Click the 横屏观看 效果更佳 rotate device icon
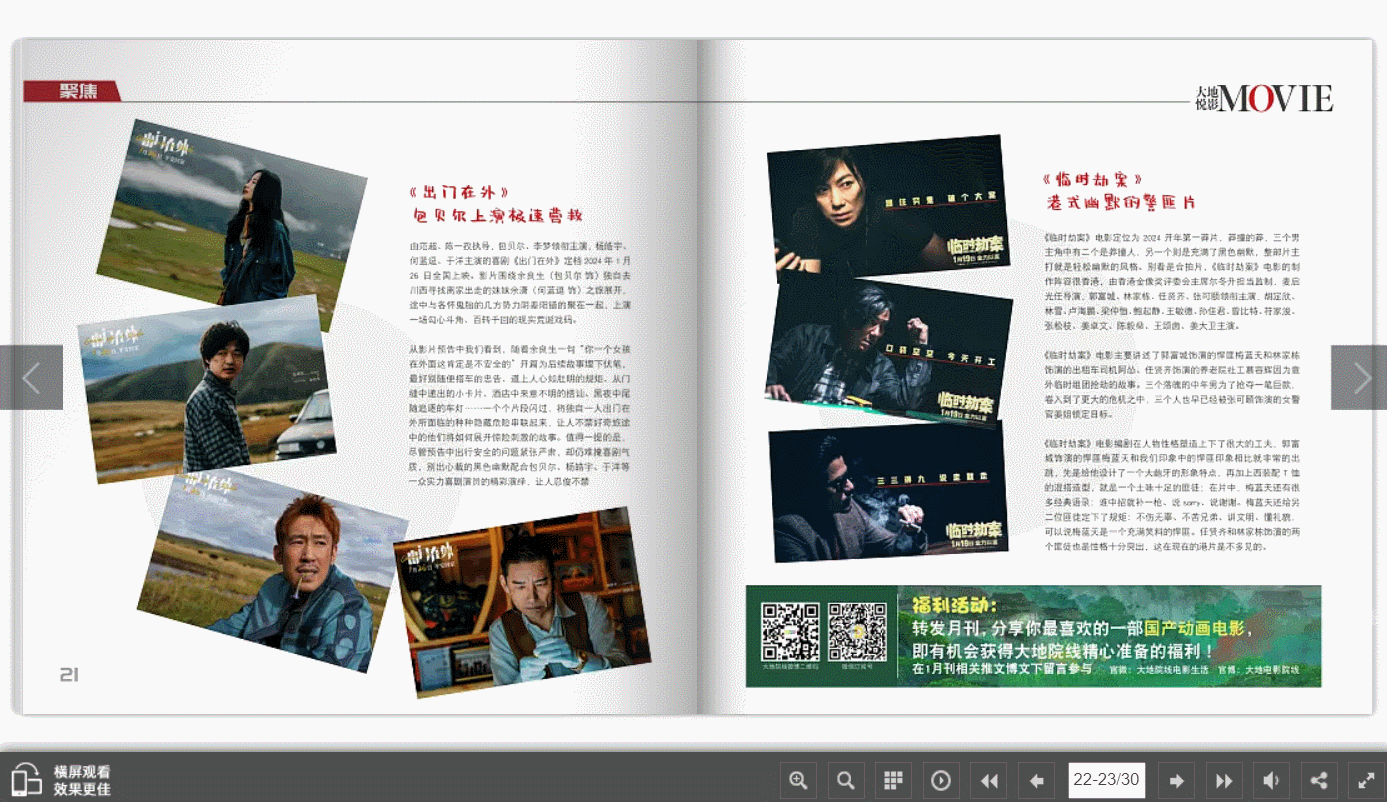Image resolution: width=1387 pixels, height=802 pixels. click(26, 780)
